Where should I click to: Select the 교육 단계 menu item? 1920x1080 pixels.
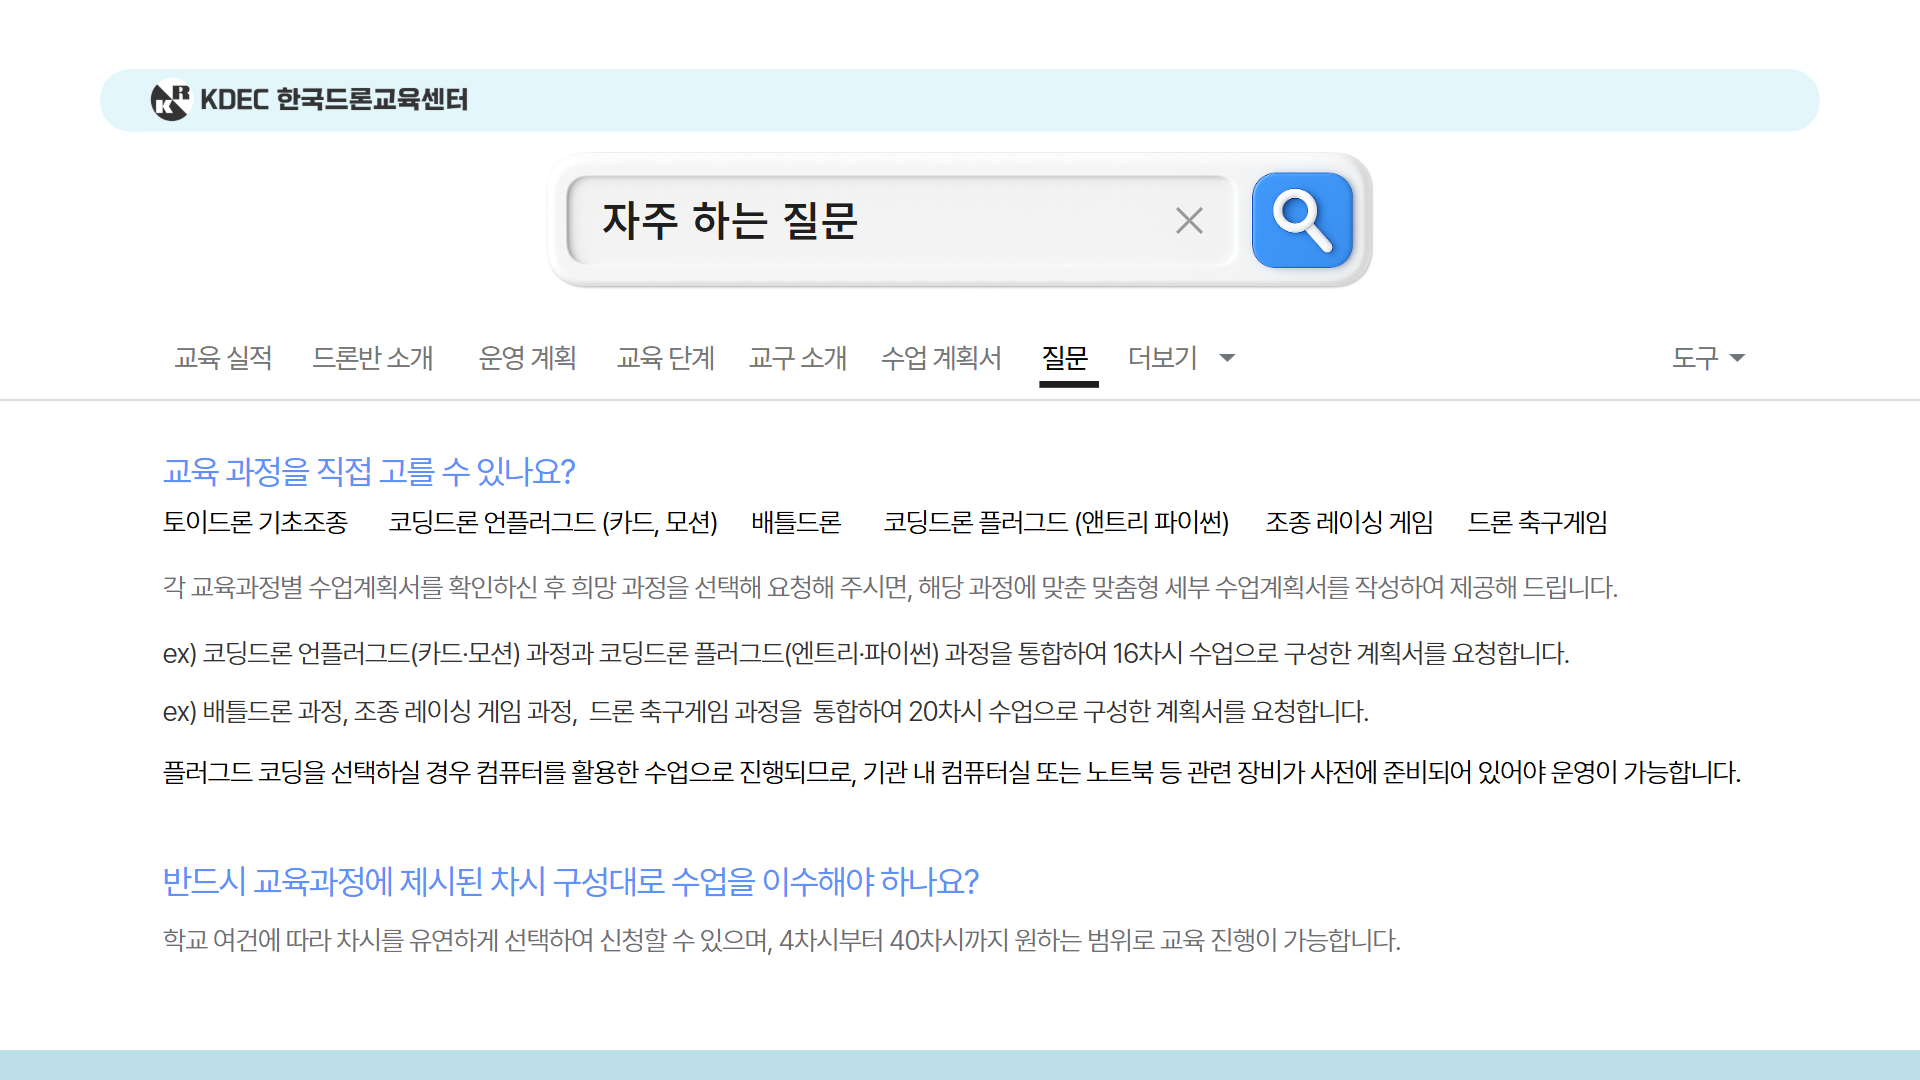(x=665, y=359)
